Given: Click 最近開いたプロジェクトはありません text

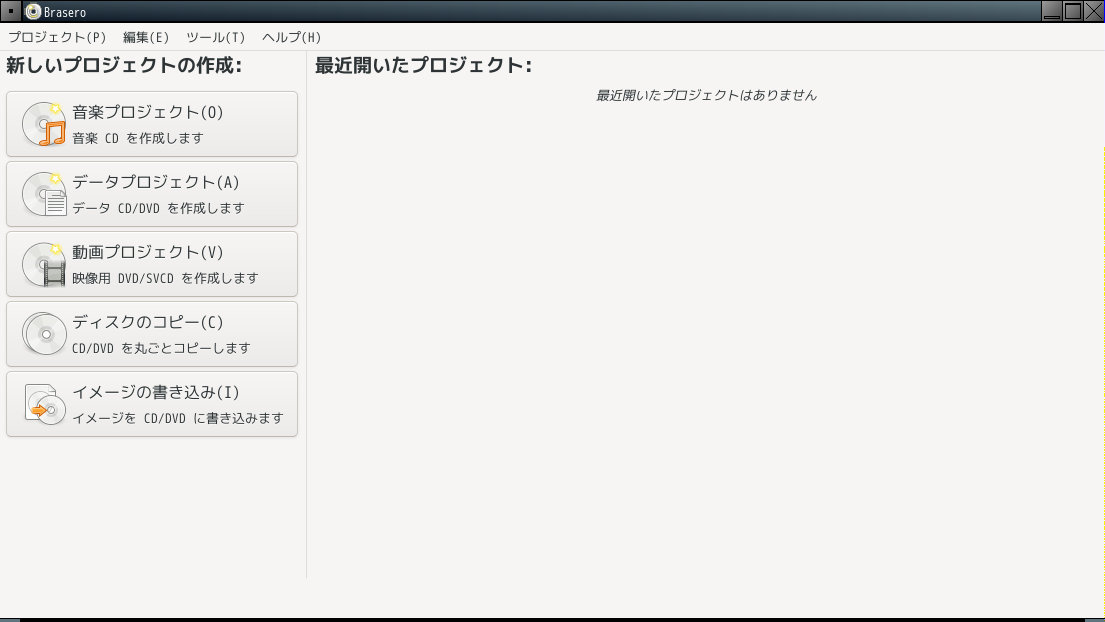Looking at the screenshot, I should point(706,95).
